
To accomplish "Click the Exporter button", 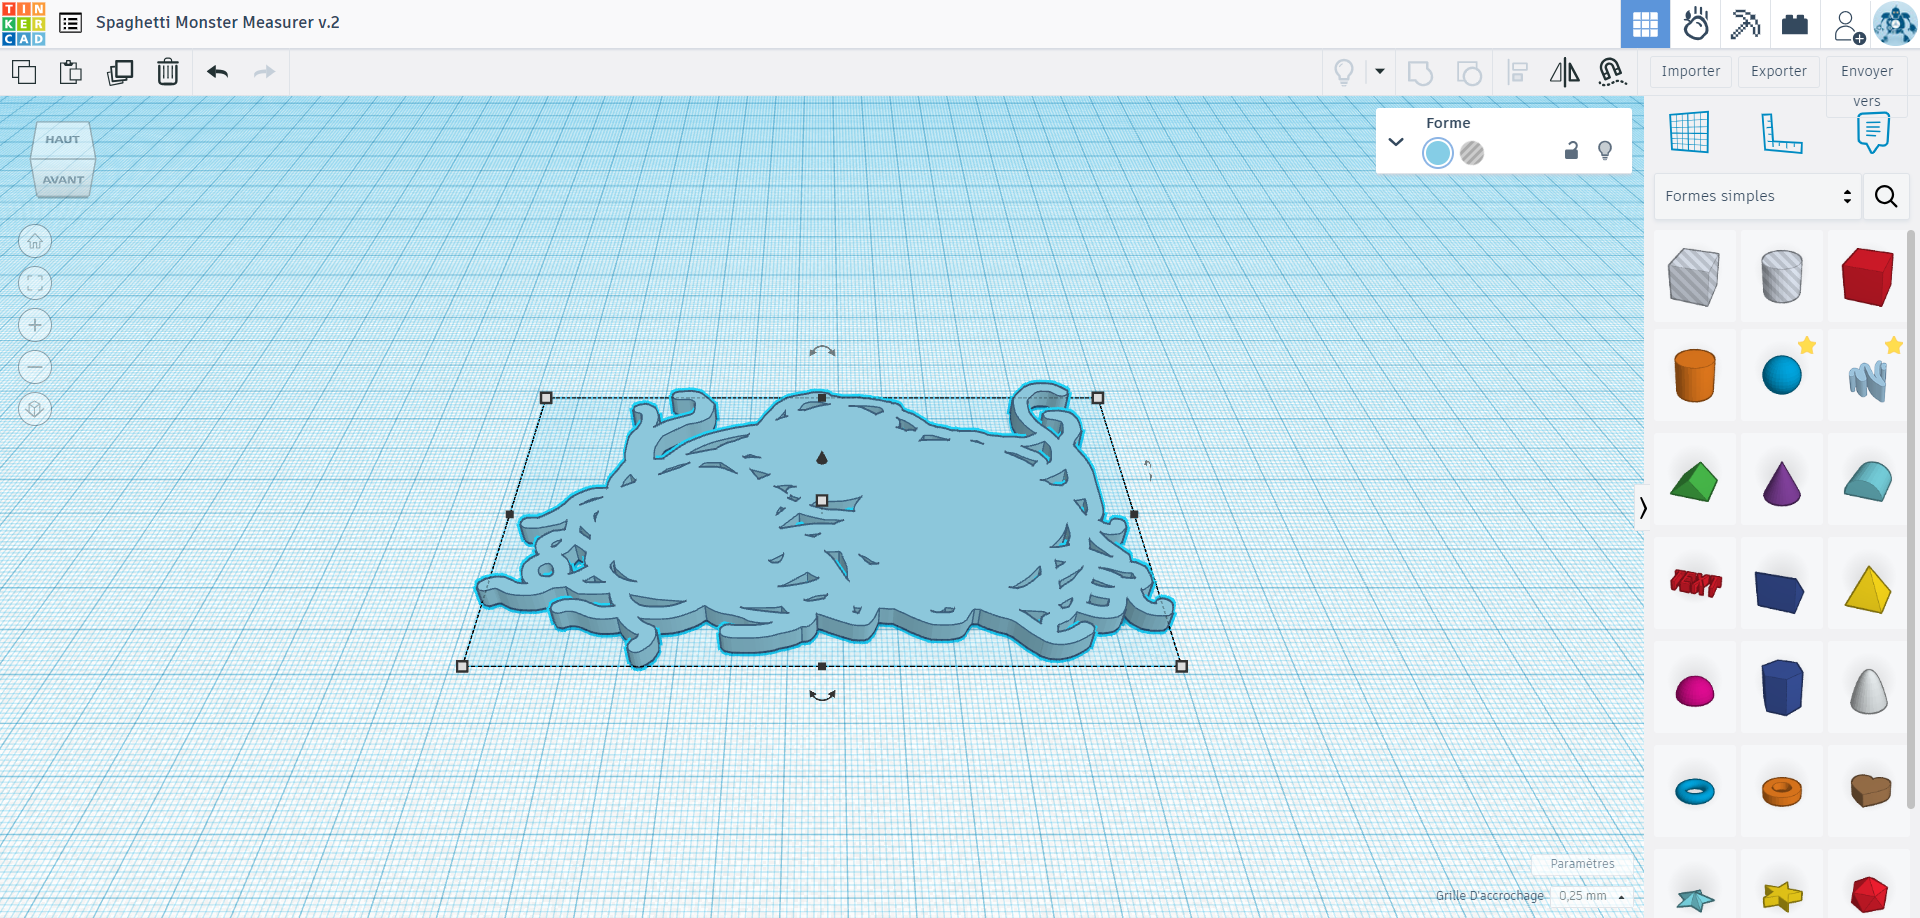I will pos(1779,71).
